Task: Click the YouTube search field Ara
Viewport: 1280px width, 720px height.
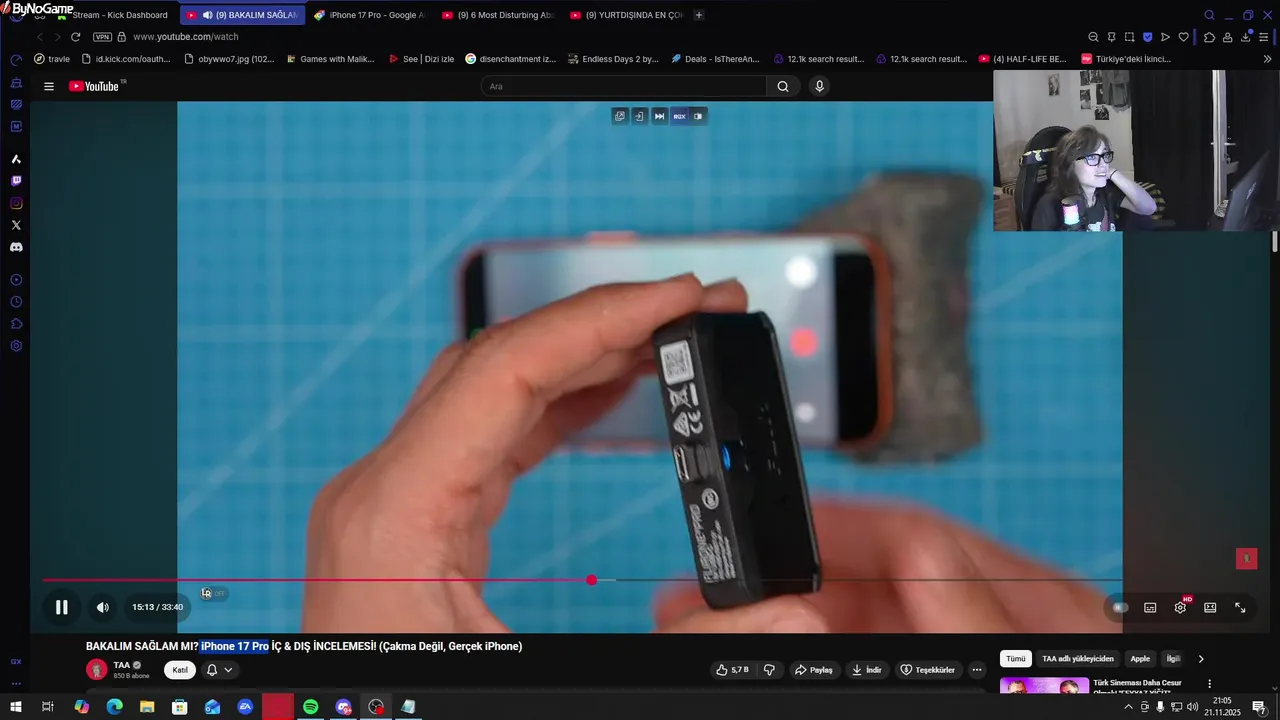Action: click(x=623, y=86)
